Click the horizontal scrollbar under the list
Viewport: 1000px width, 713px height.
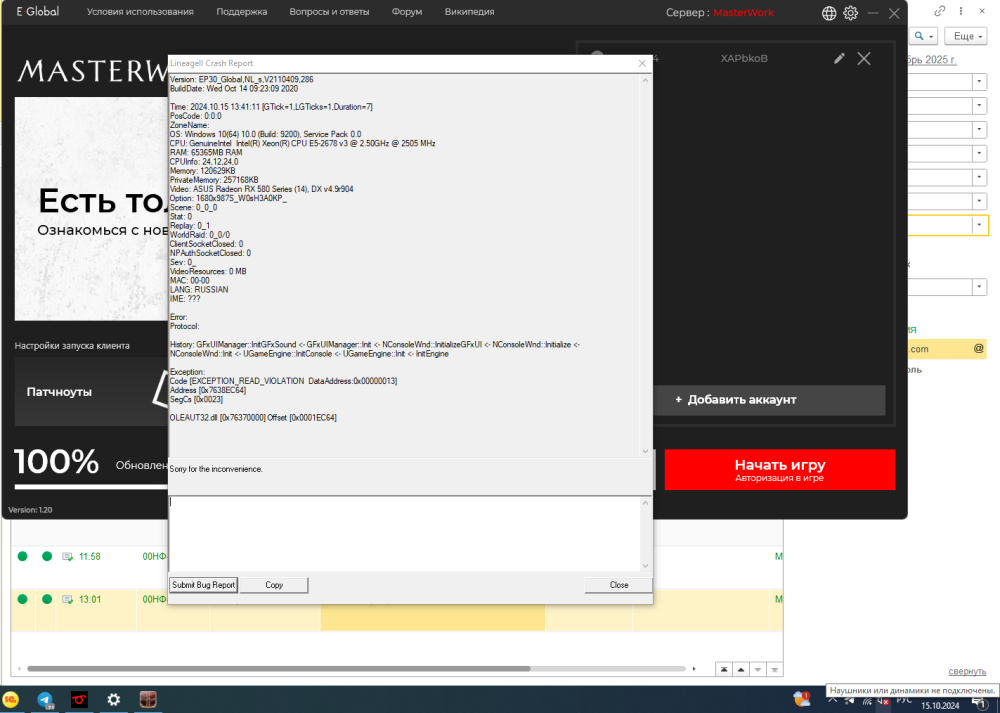tap(360, 668)
